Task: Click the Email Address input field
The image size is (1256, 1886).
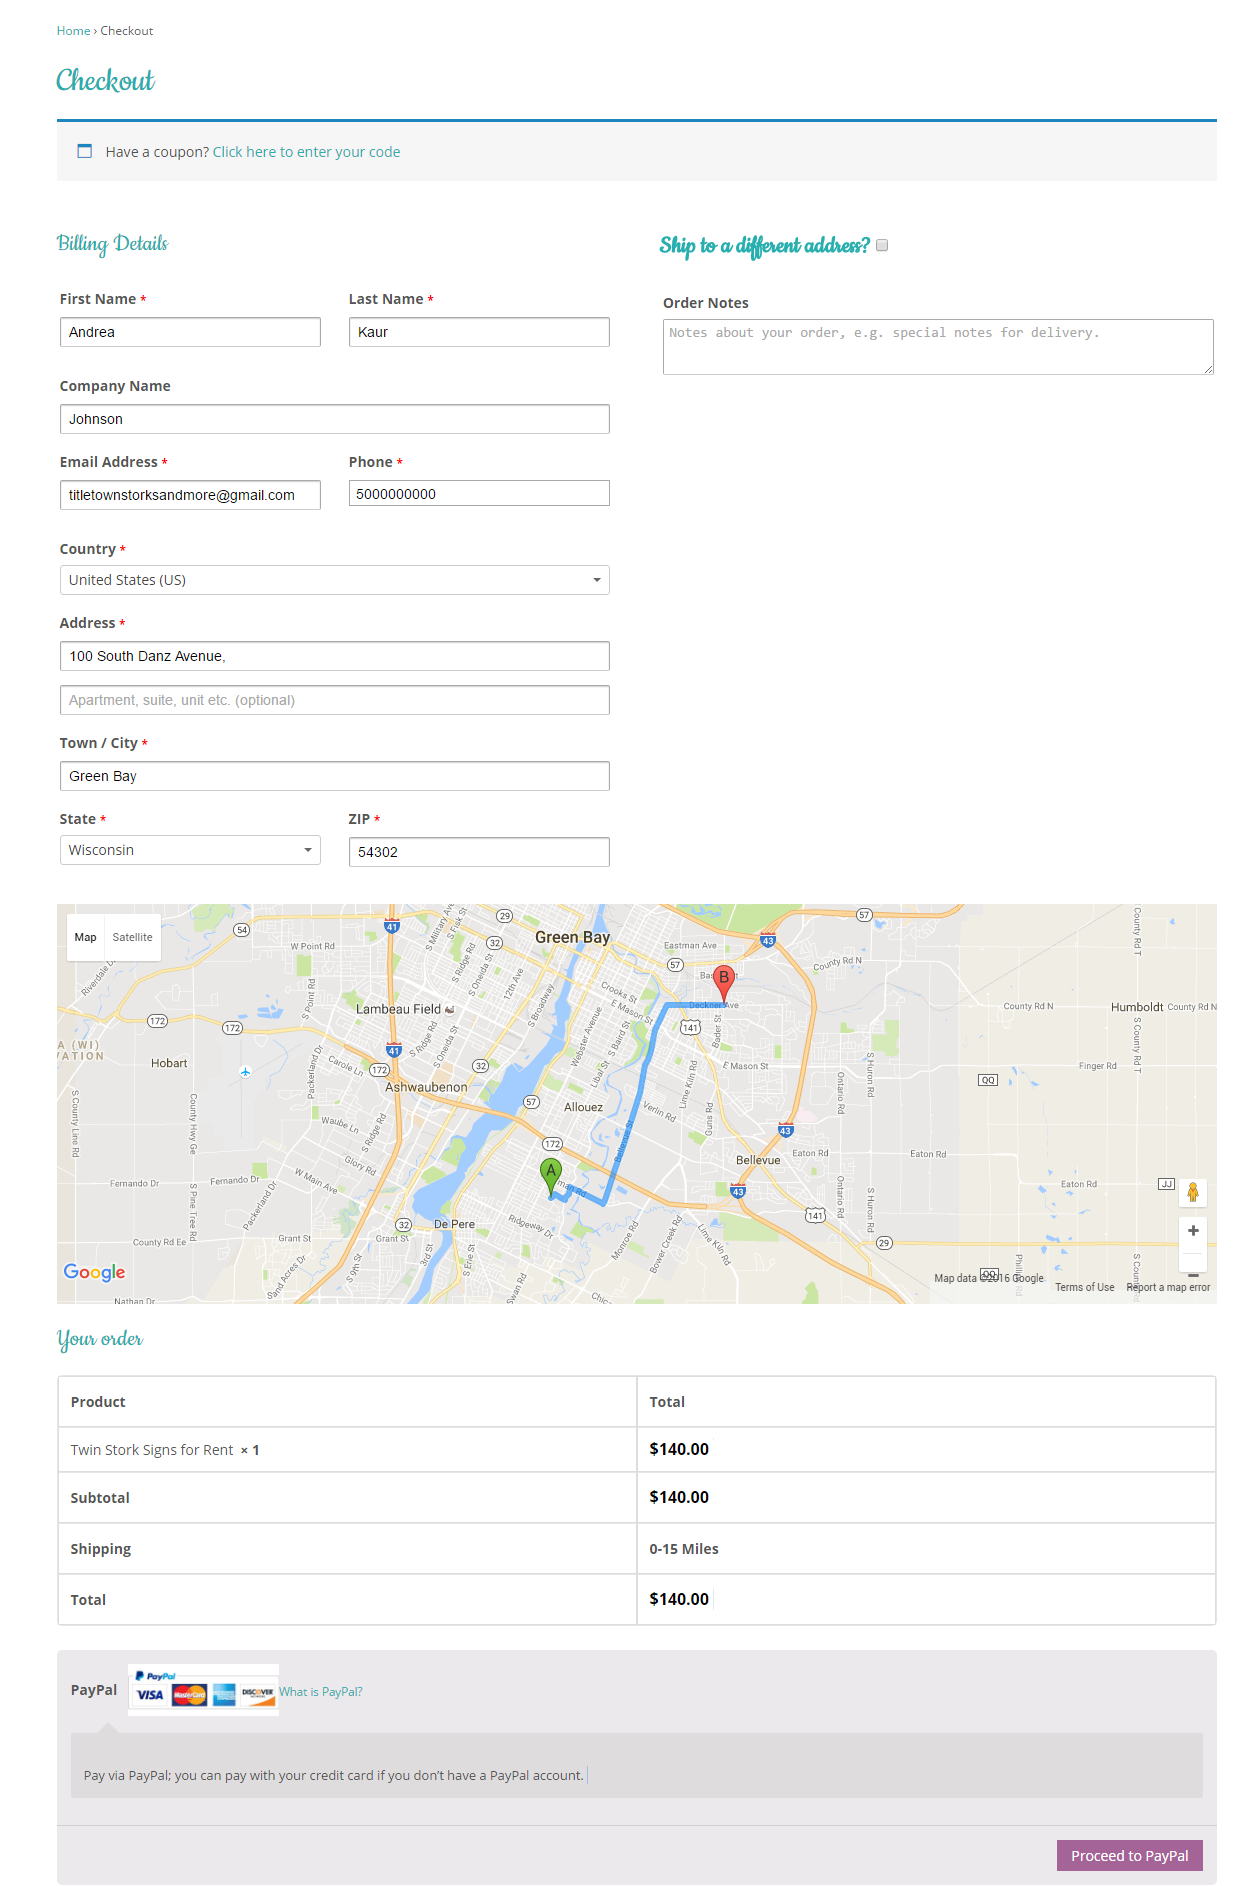Action: click(190, 495)
